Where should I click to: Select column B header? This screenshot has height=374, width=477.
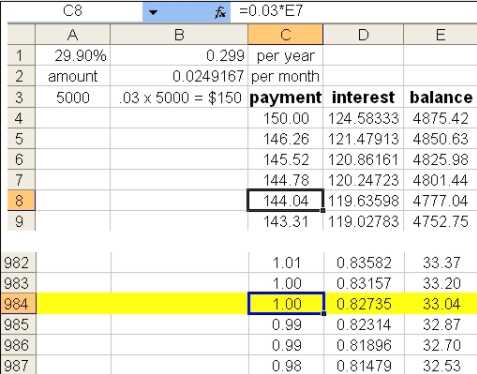[x=179, y=34]
